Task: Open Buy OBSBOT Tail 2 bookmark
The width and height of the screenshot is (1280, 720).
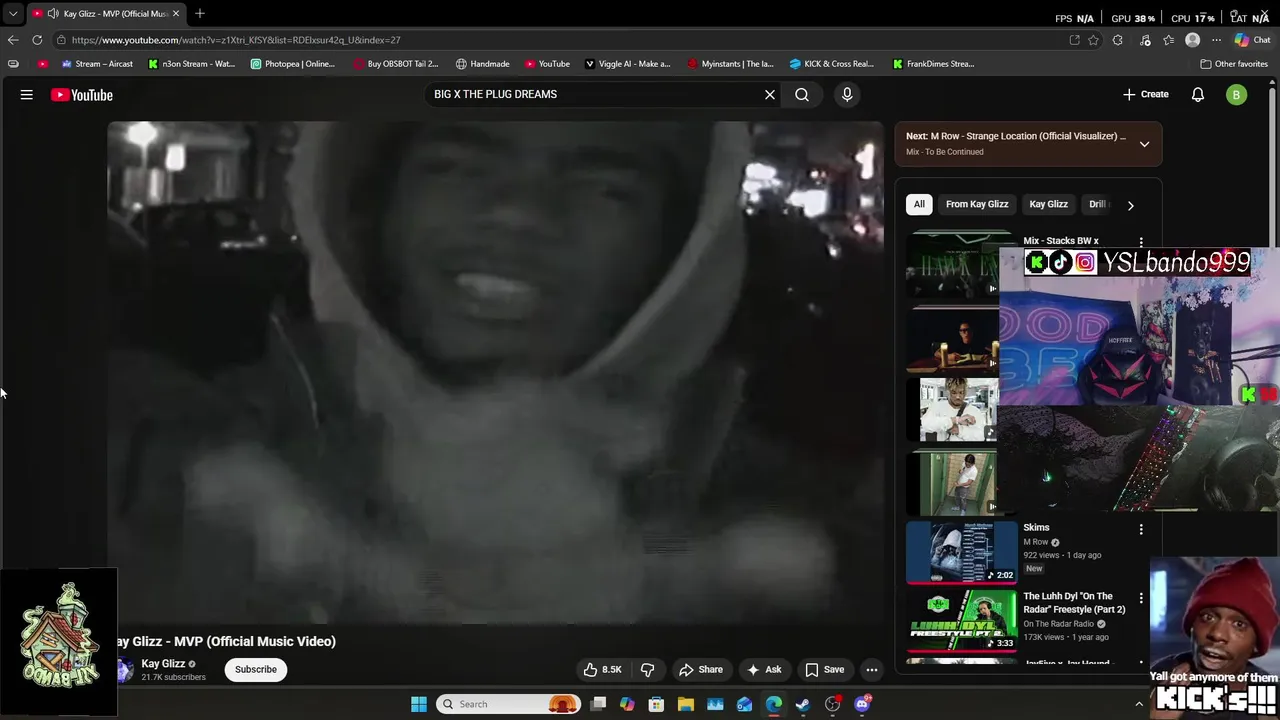Action: tap(396, 64)
